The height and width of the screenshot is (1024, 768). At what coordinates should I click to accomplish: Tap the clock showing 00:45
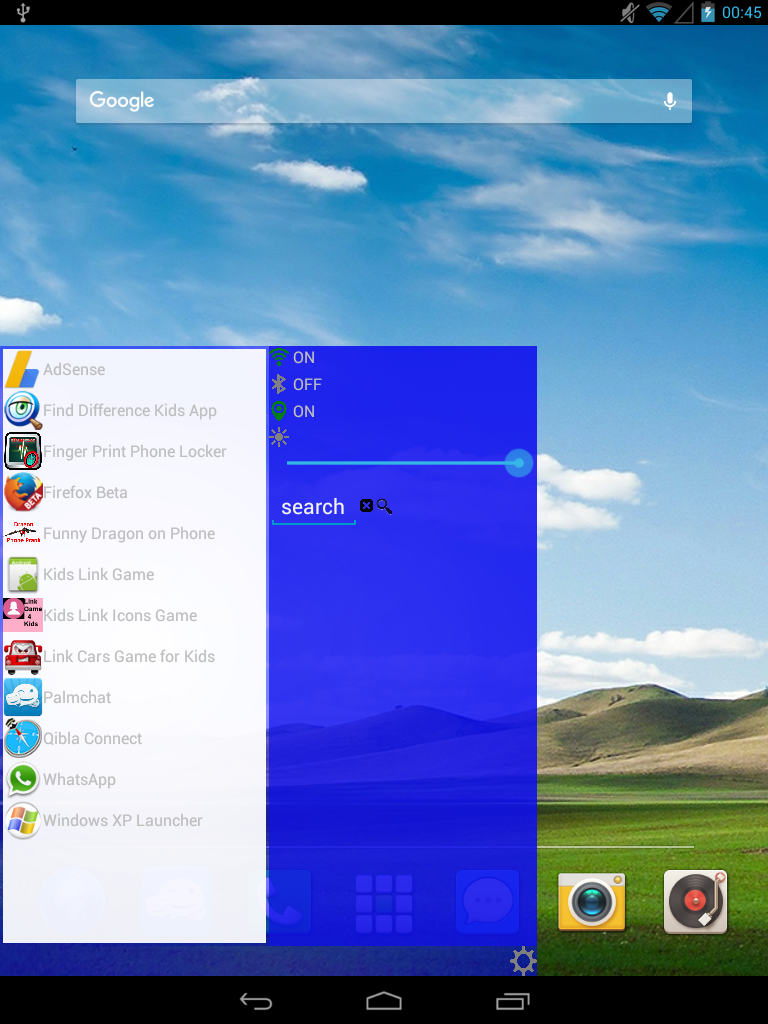[741, 12]
